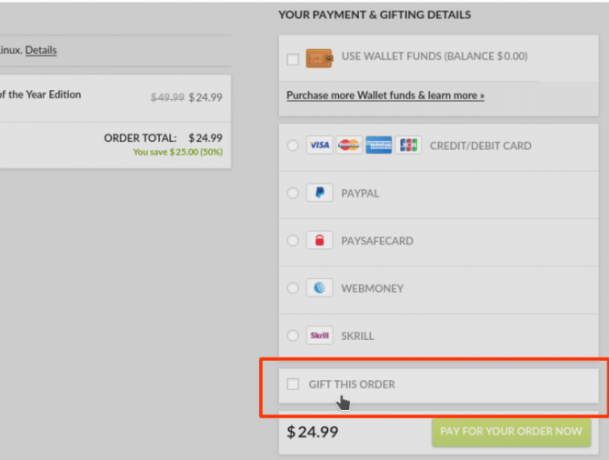Click the American Express logo
Screen dimensions: 609x460
click(379, 145)
